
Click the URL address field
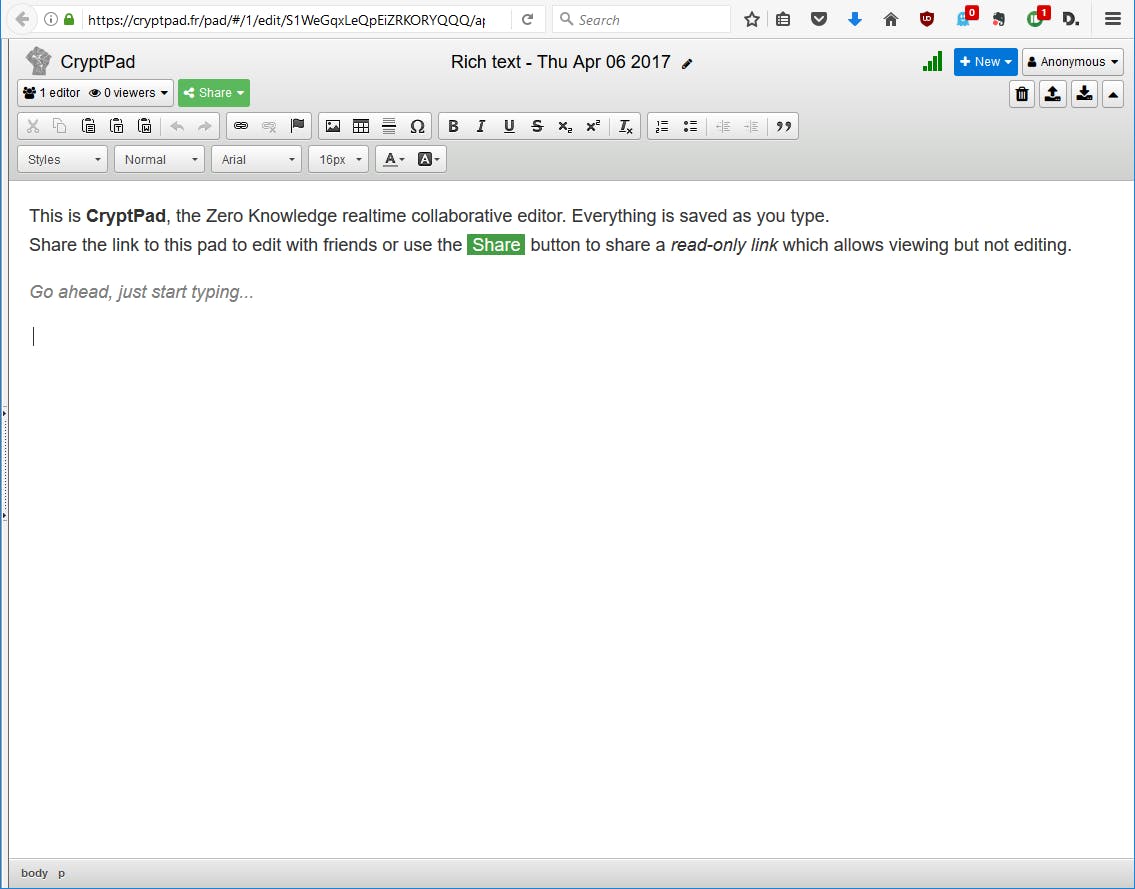point(286,20)
